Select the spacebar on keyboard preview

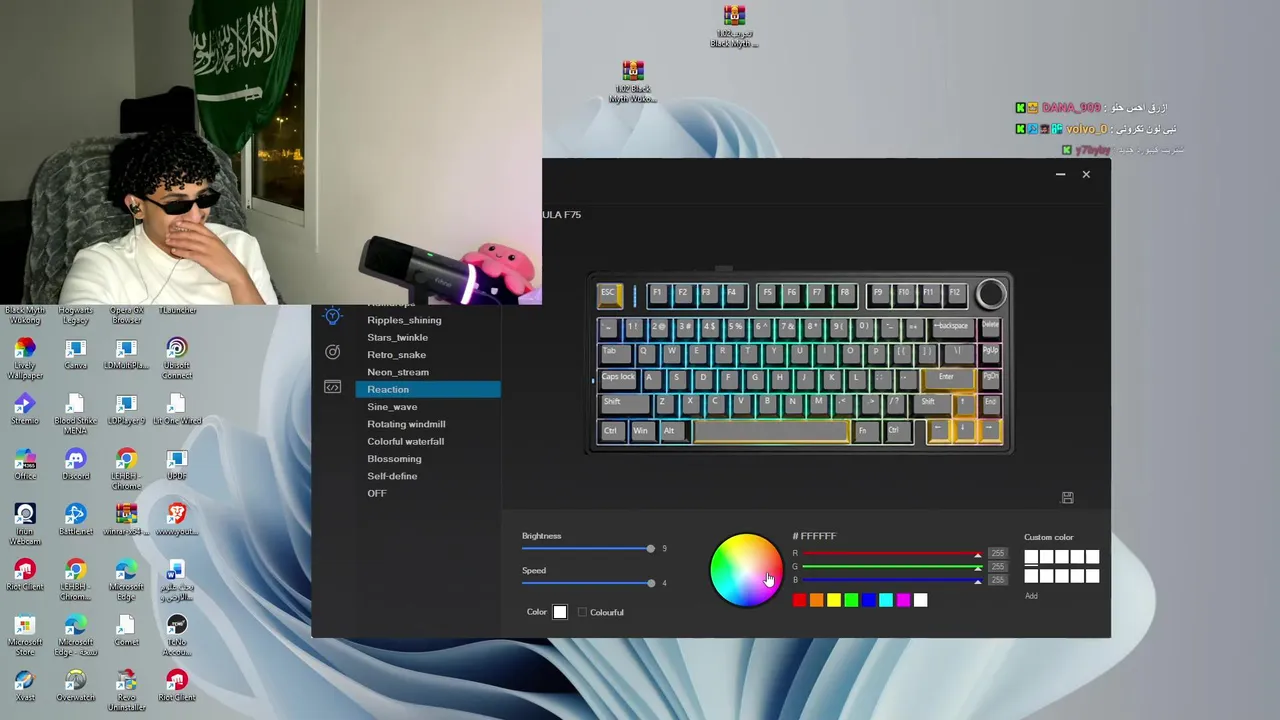[770, 431]
